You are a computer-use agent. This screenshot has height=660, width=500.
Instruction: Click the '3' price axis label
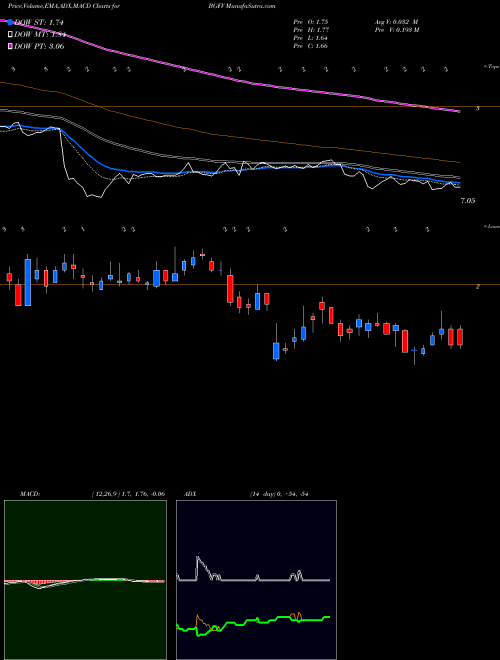pos(477,109)
